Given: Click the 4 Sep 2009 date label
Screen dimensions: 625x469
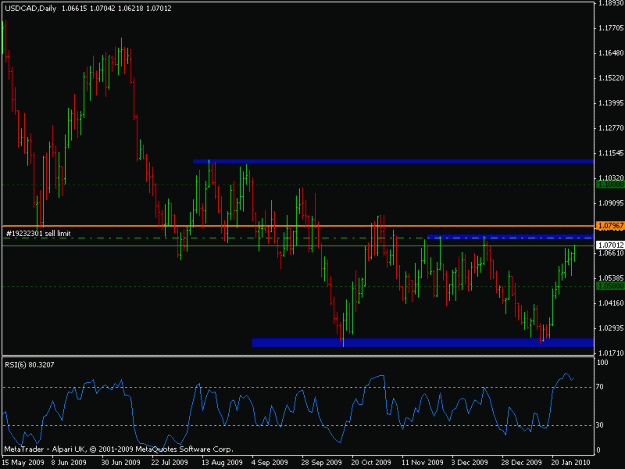Looking at the screenshot, I should (269, 463).
